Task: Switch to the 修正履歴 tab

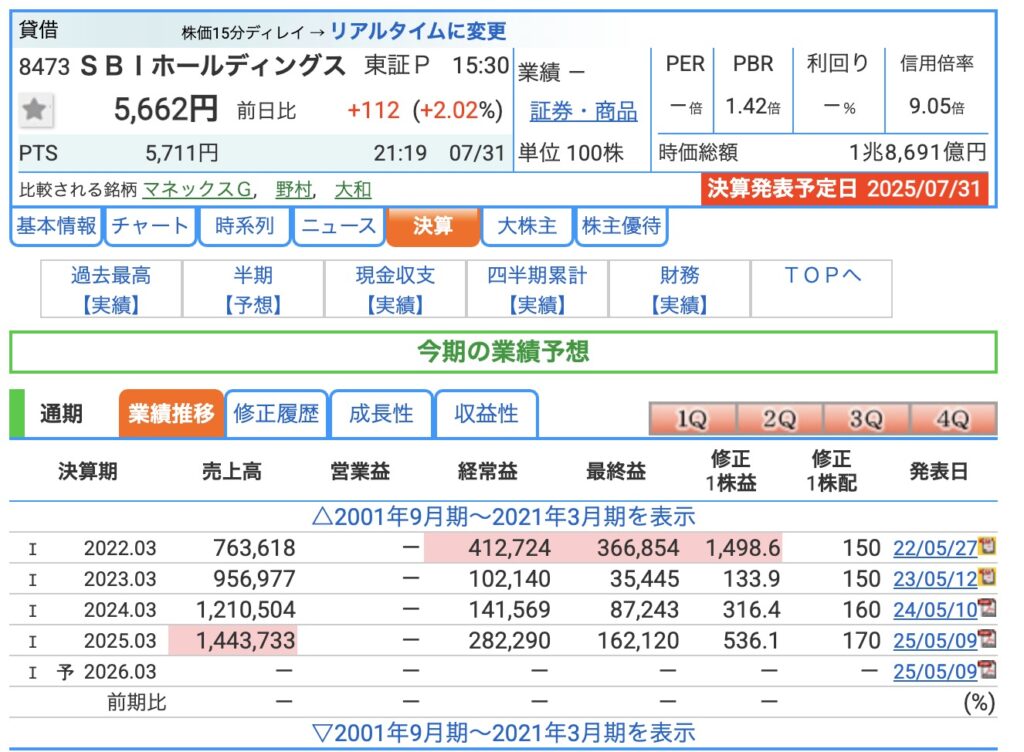Action: click(276, 413)
